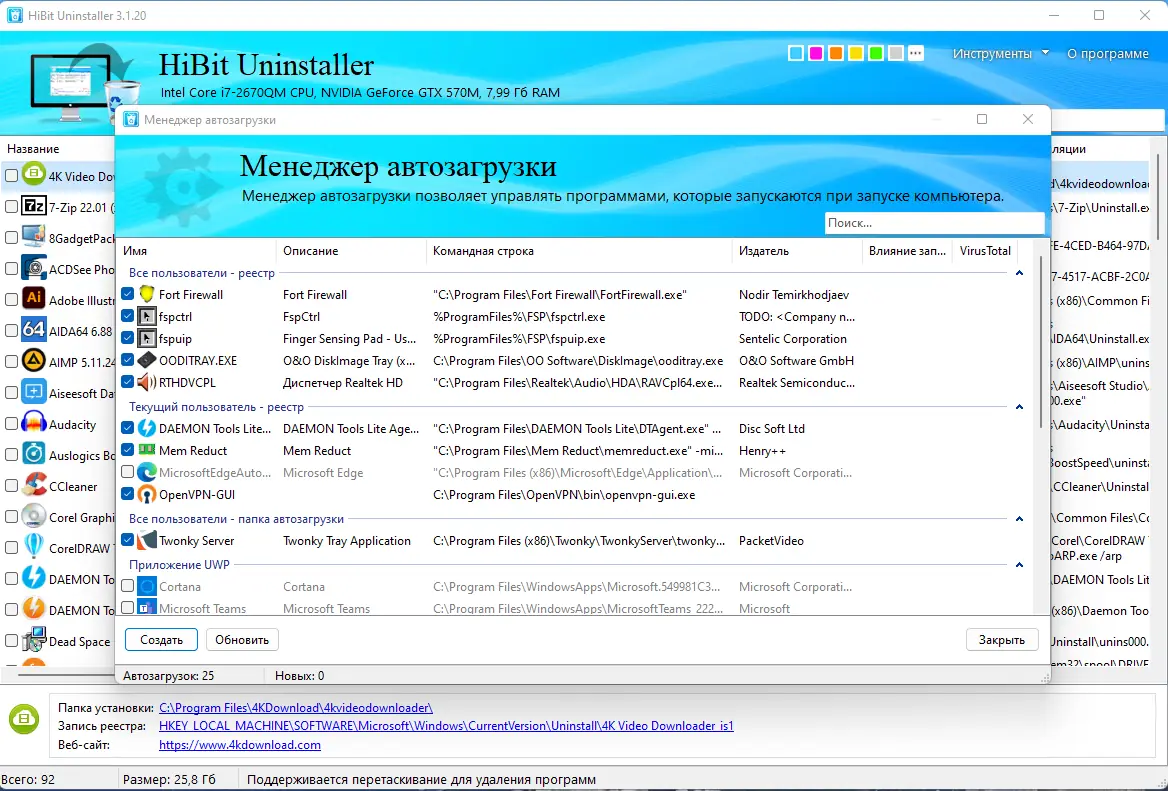This screenshot has width=1168, height=791.
Task: Click the Обновить button
Action: point(242,640)
